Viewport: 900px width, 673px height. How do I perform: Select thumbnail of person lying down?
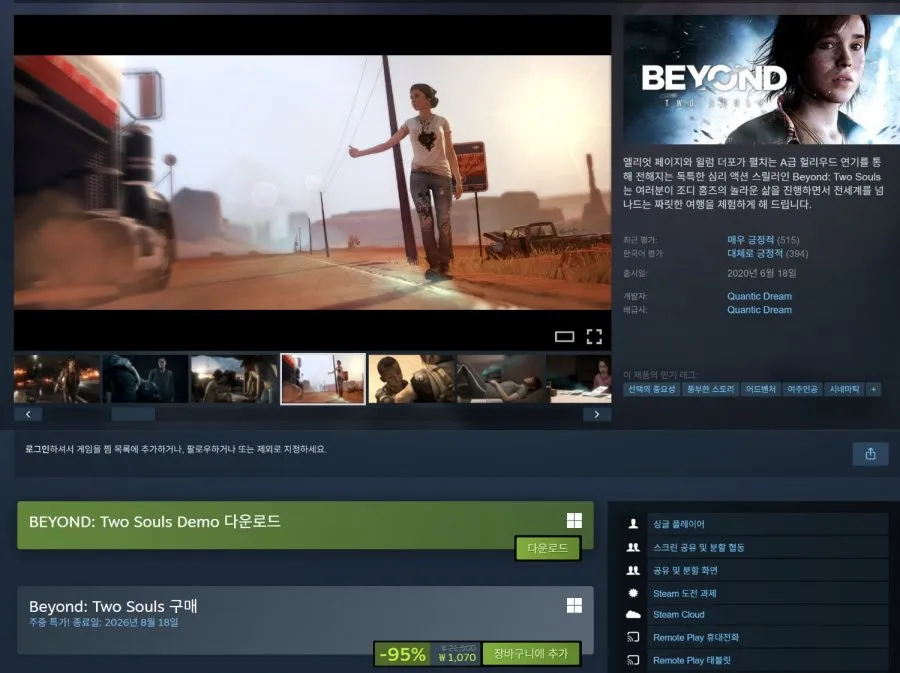500,379
